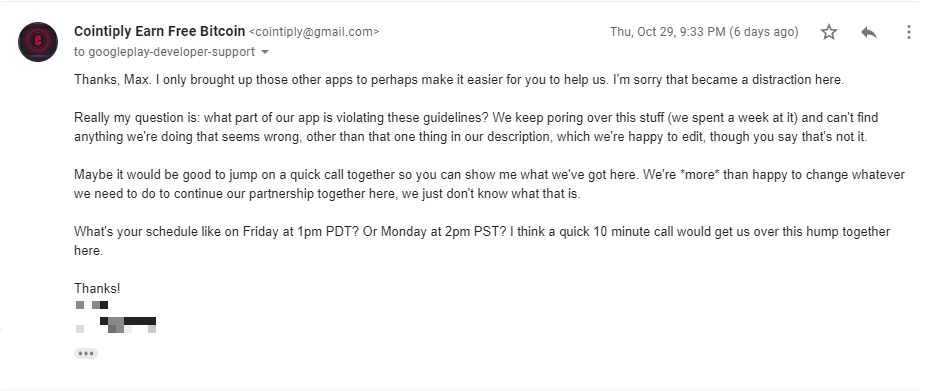
Task: Click the paragraph starting "Maybe it would be good"
Action: [x=489, y=184]
